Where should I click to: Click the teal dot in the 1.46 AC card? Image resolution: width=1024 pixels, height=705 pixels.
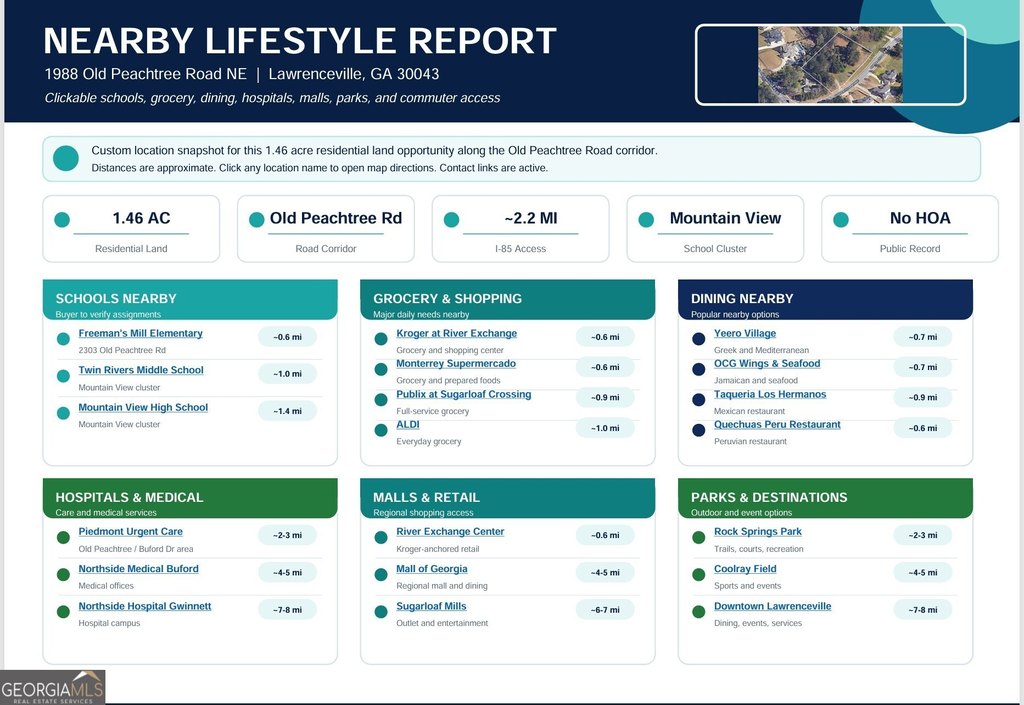[62, 220]
